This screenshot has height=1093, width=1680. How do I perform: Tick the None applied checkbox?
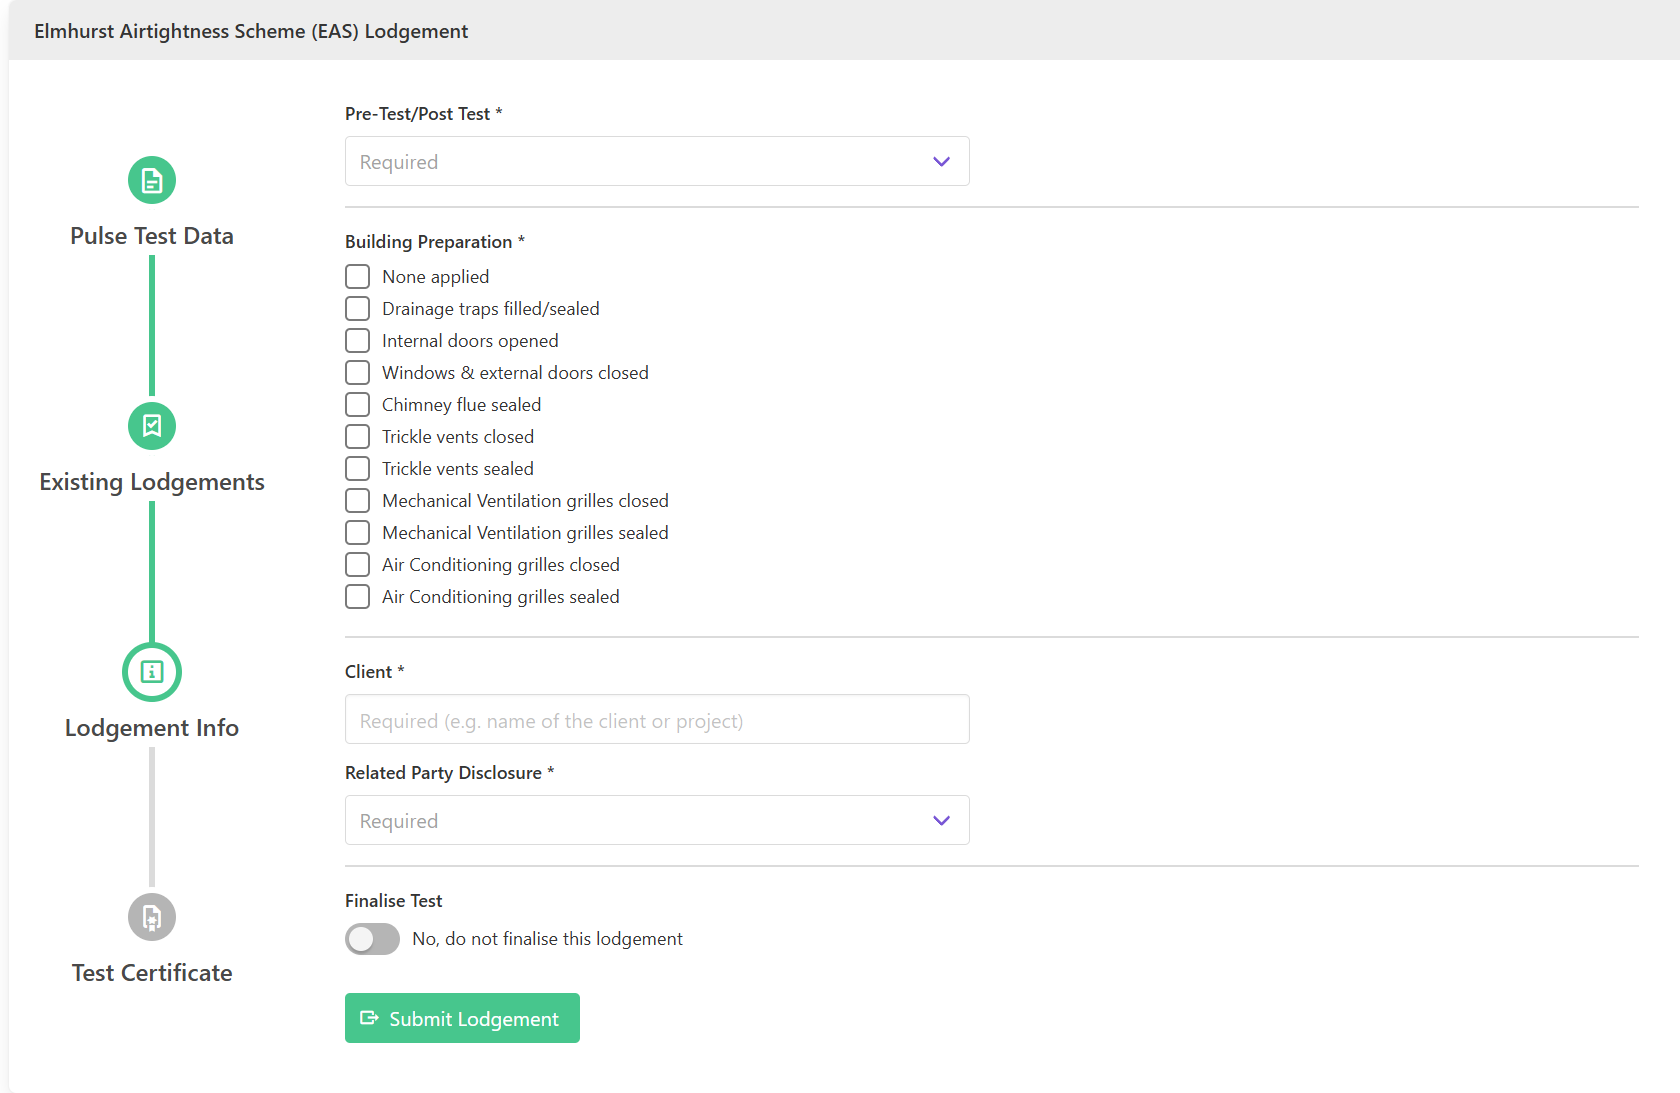coord(357,277)
